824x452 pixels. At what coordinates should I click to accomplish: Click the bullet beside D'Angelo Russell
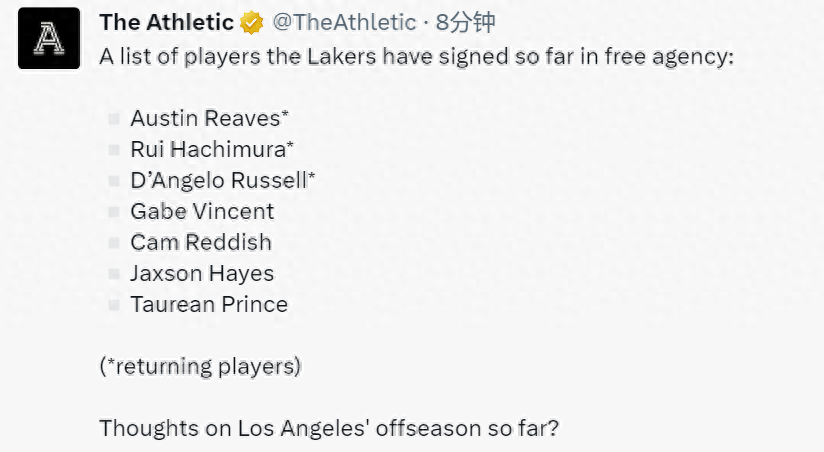coord(114,181)
